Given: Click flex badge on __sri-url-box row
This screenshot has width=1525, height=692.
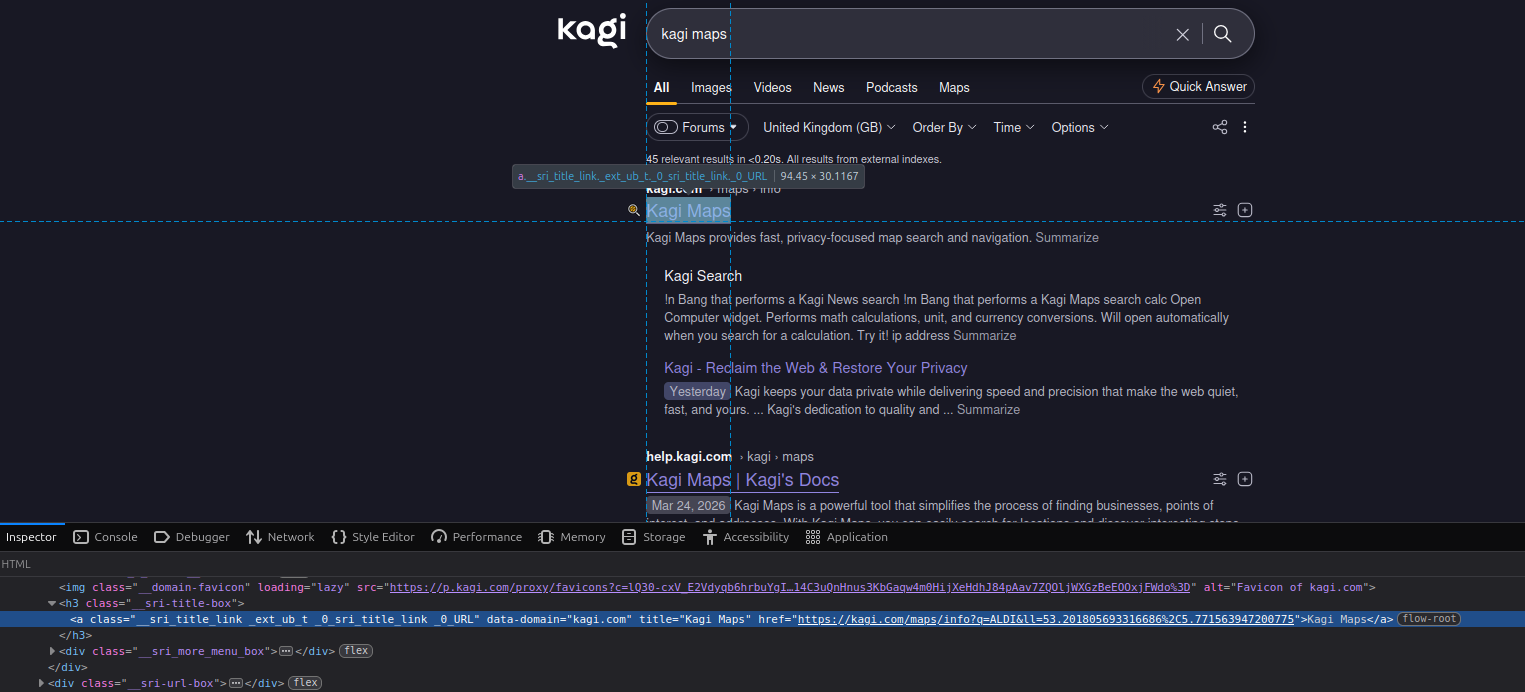Looking at the screenshot, I should pos(305,683).
